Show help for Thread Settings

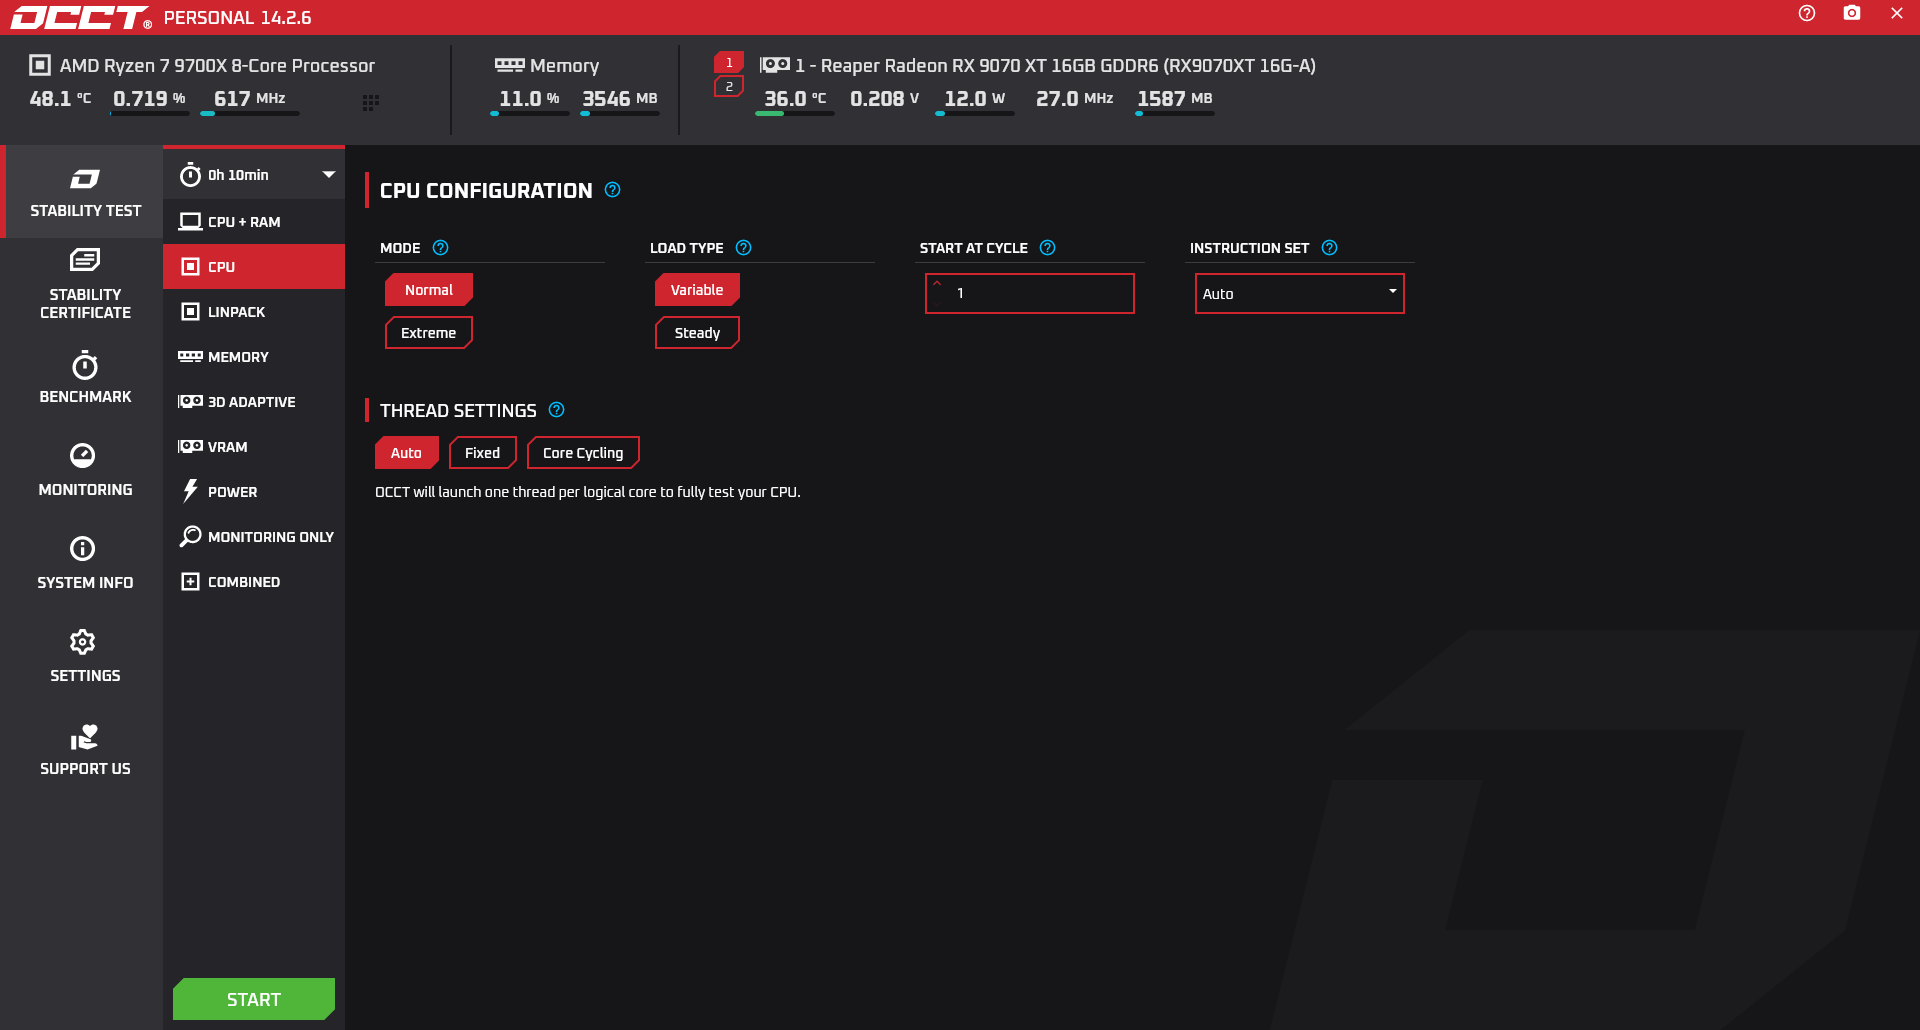pyautogui.click(x=557, y=410)
